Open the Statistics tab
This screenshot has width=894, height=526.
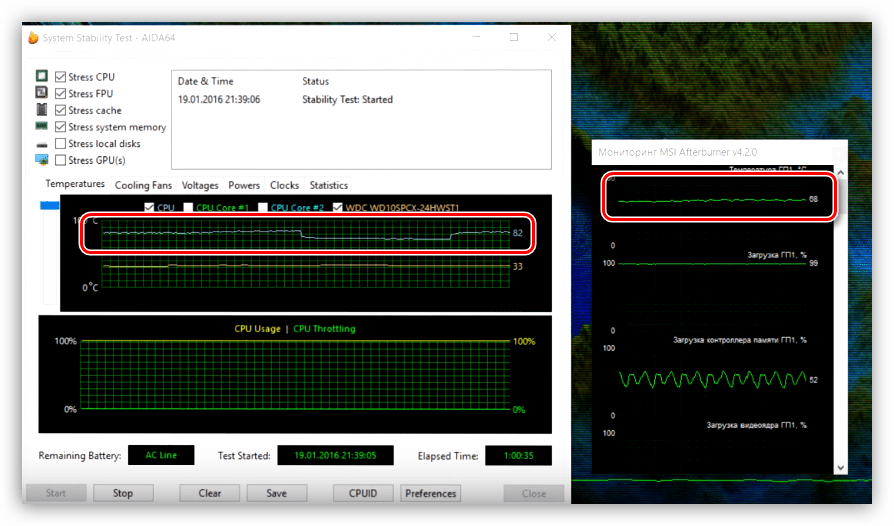pos(328,185)
